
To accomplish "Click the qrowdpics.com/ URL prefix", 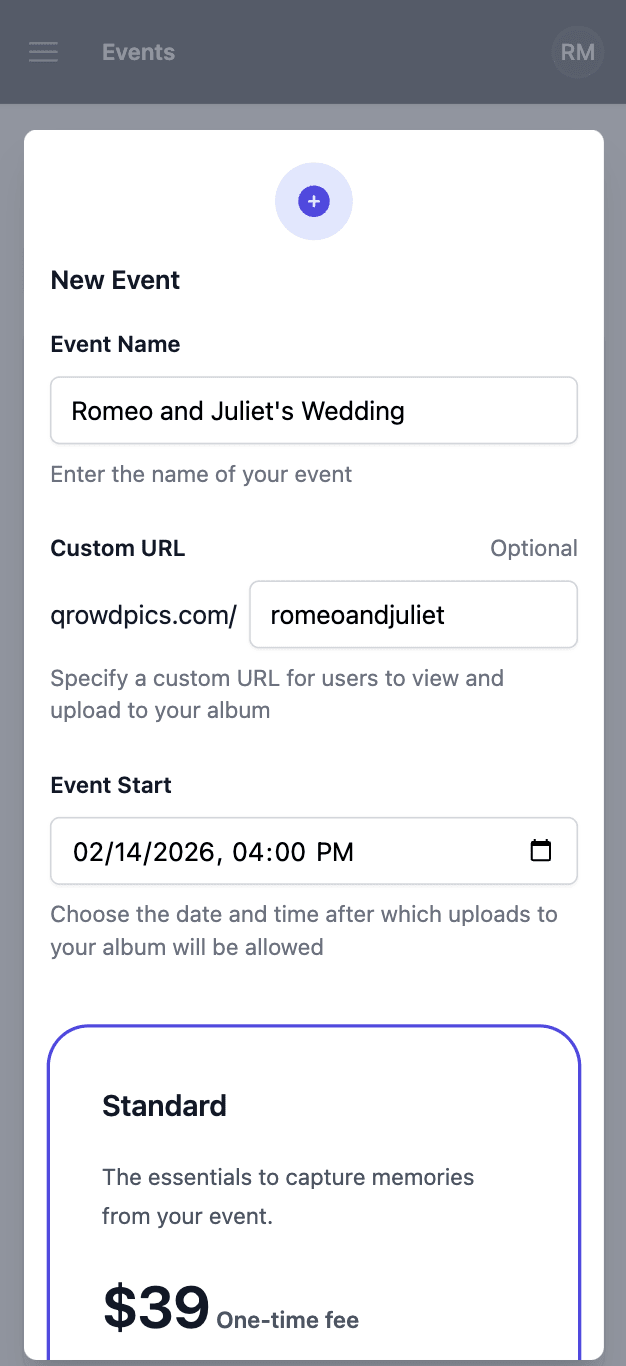I will coord(143,614).
